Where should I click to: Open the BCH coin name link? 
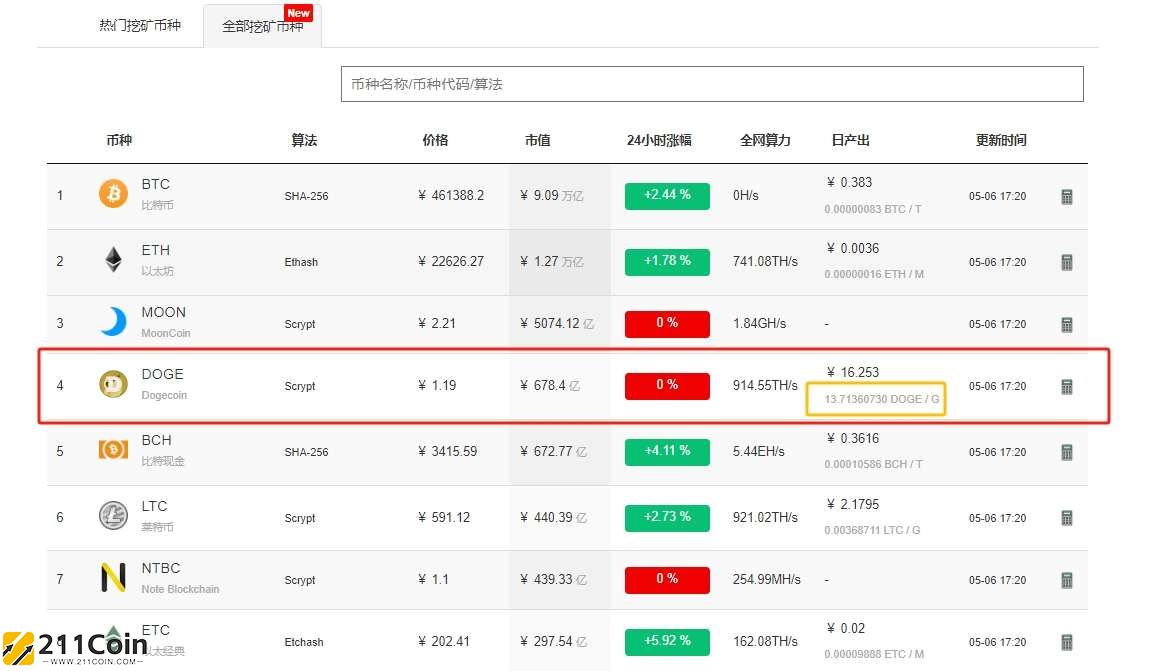tap(157, 440)
